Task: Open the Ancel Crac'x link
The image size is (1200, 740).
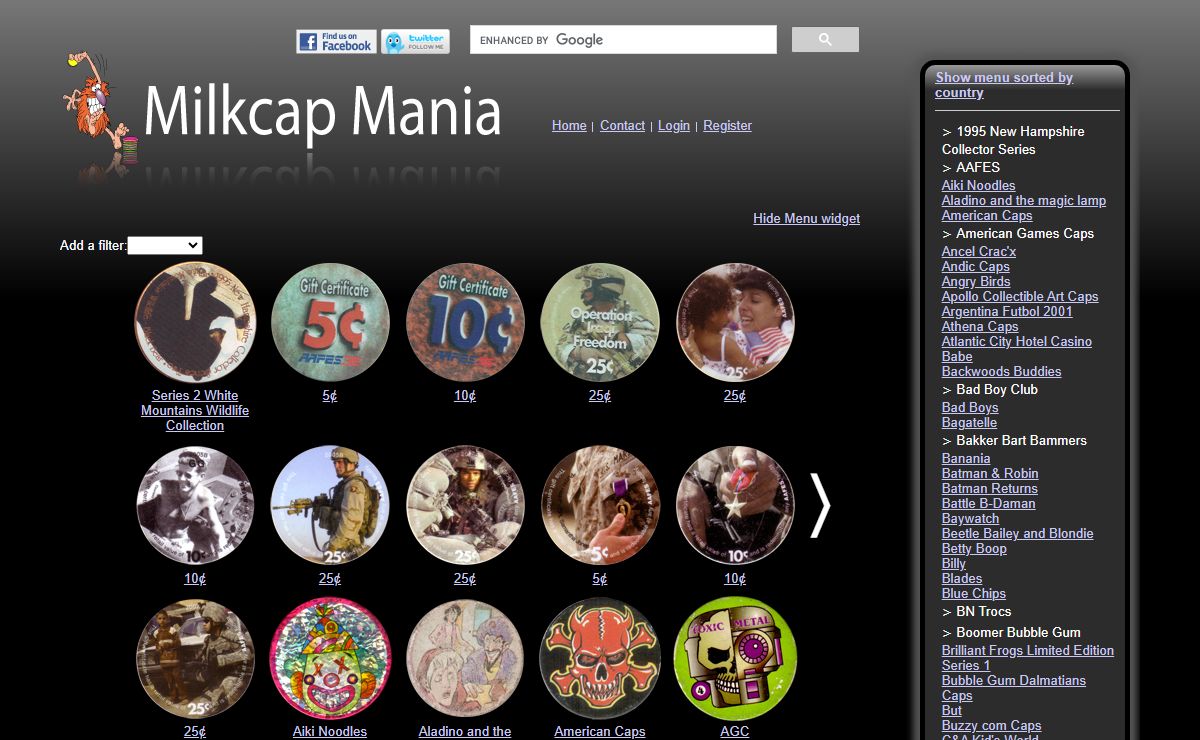Action: click(979, 251)
